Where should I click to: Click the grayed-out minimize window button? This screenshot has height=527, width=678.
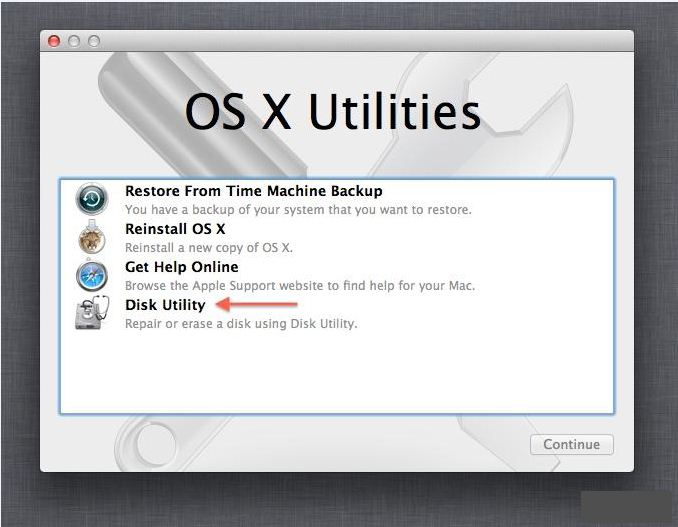(74, 41)
